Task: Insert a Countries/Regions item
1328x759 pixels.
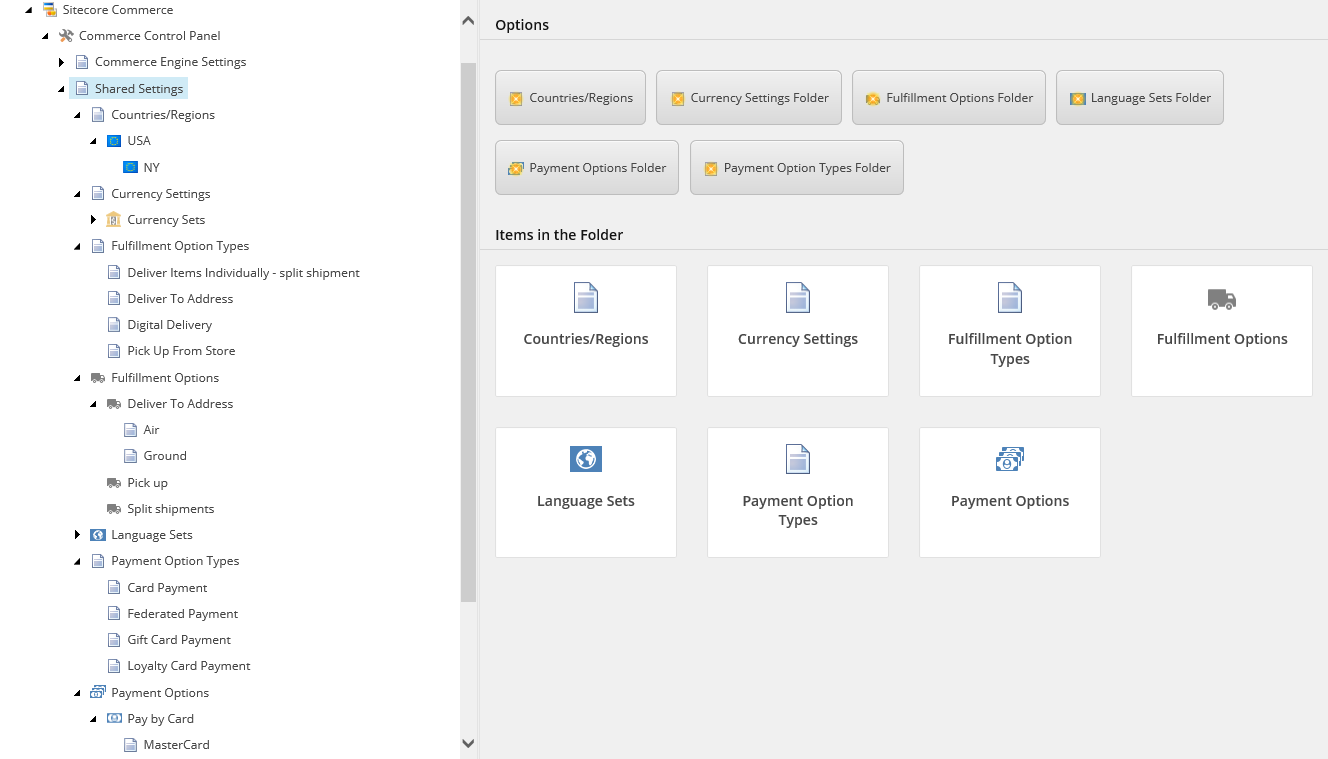Action: point(570,98)
